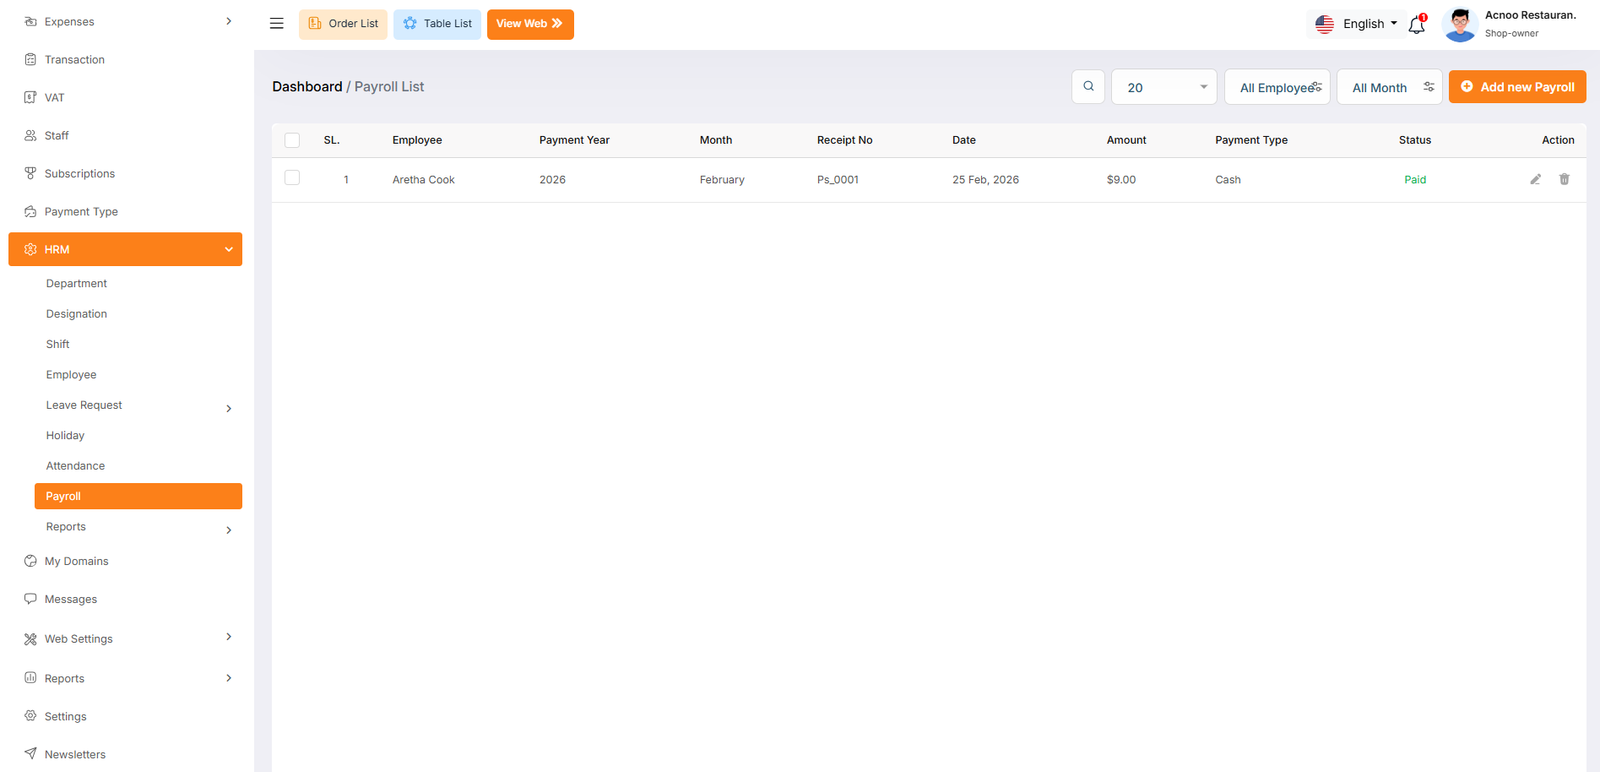This screenshot has height=772, width=1600.
Task: Open the notification bell
Action: [1417, 25]
